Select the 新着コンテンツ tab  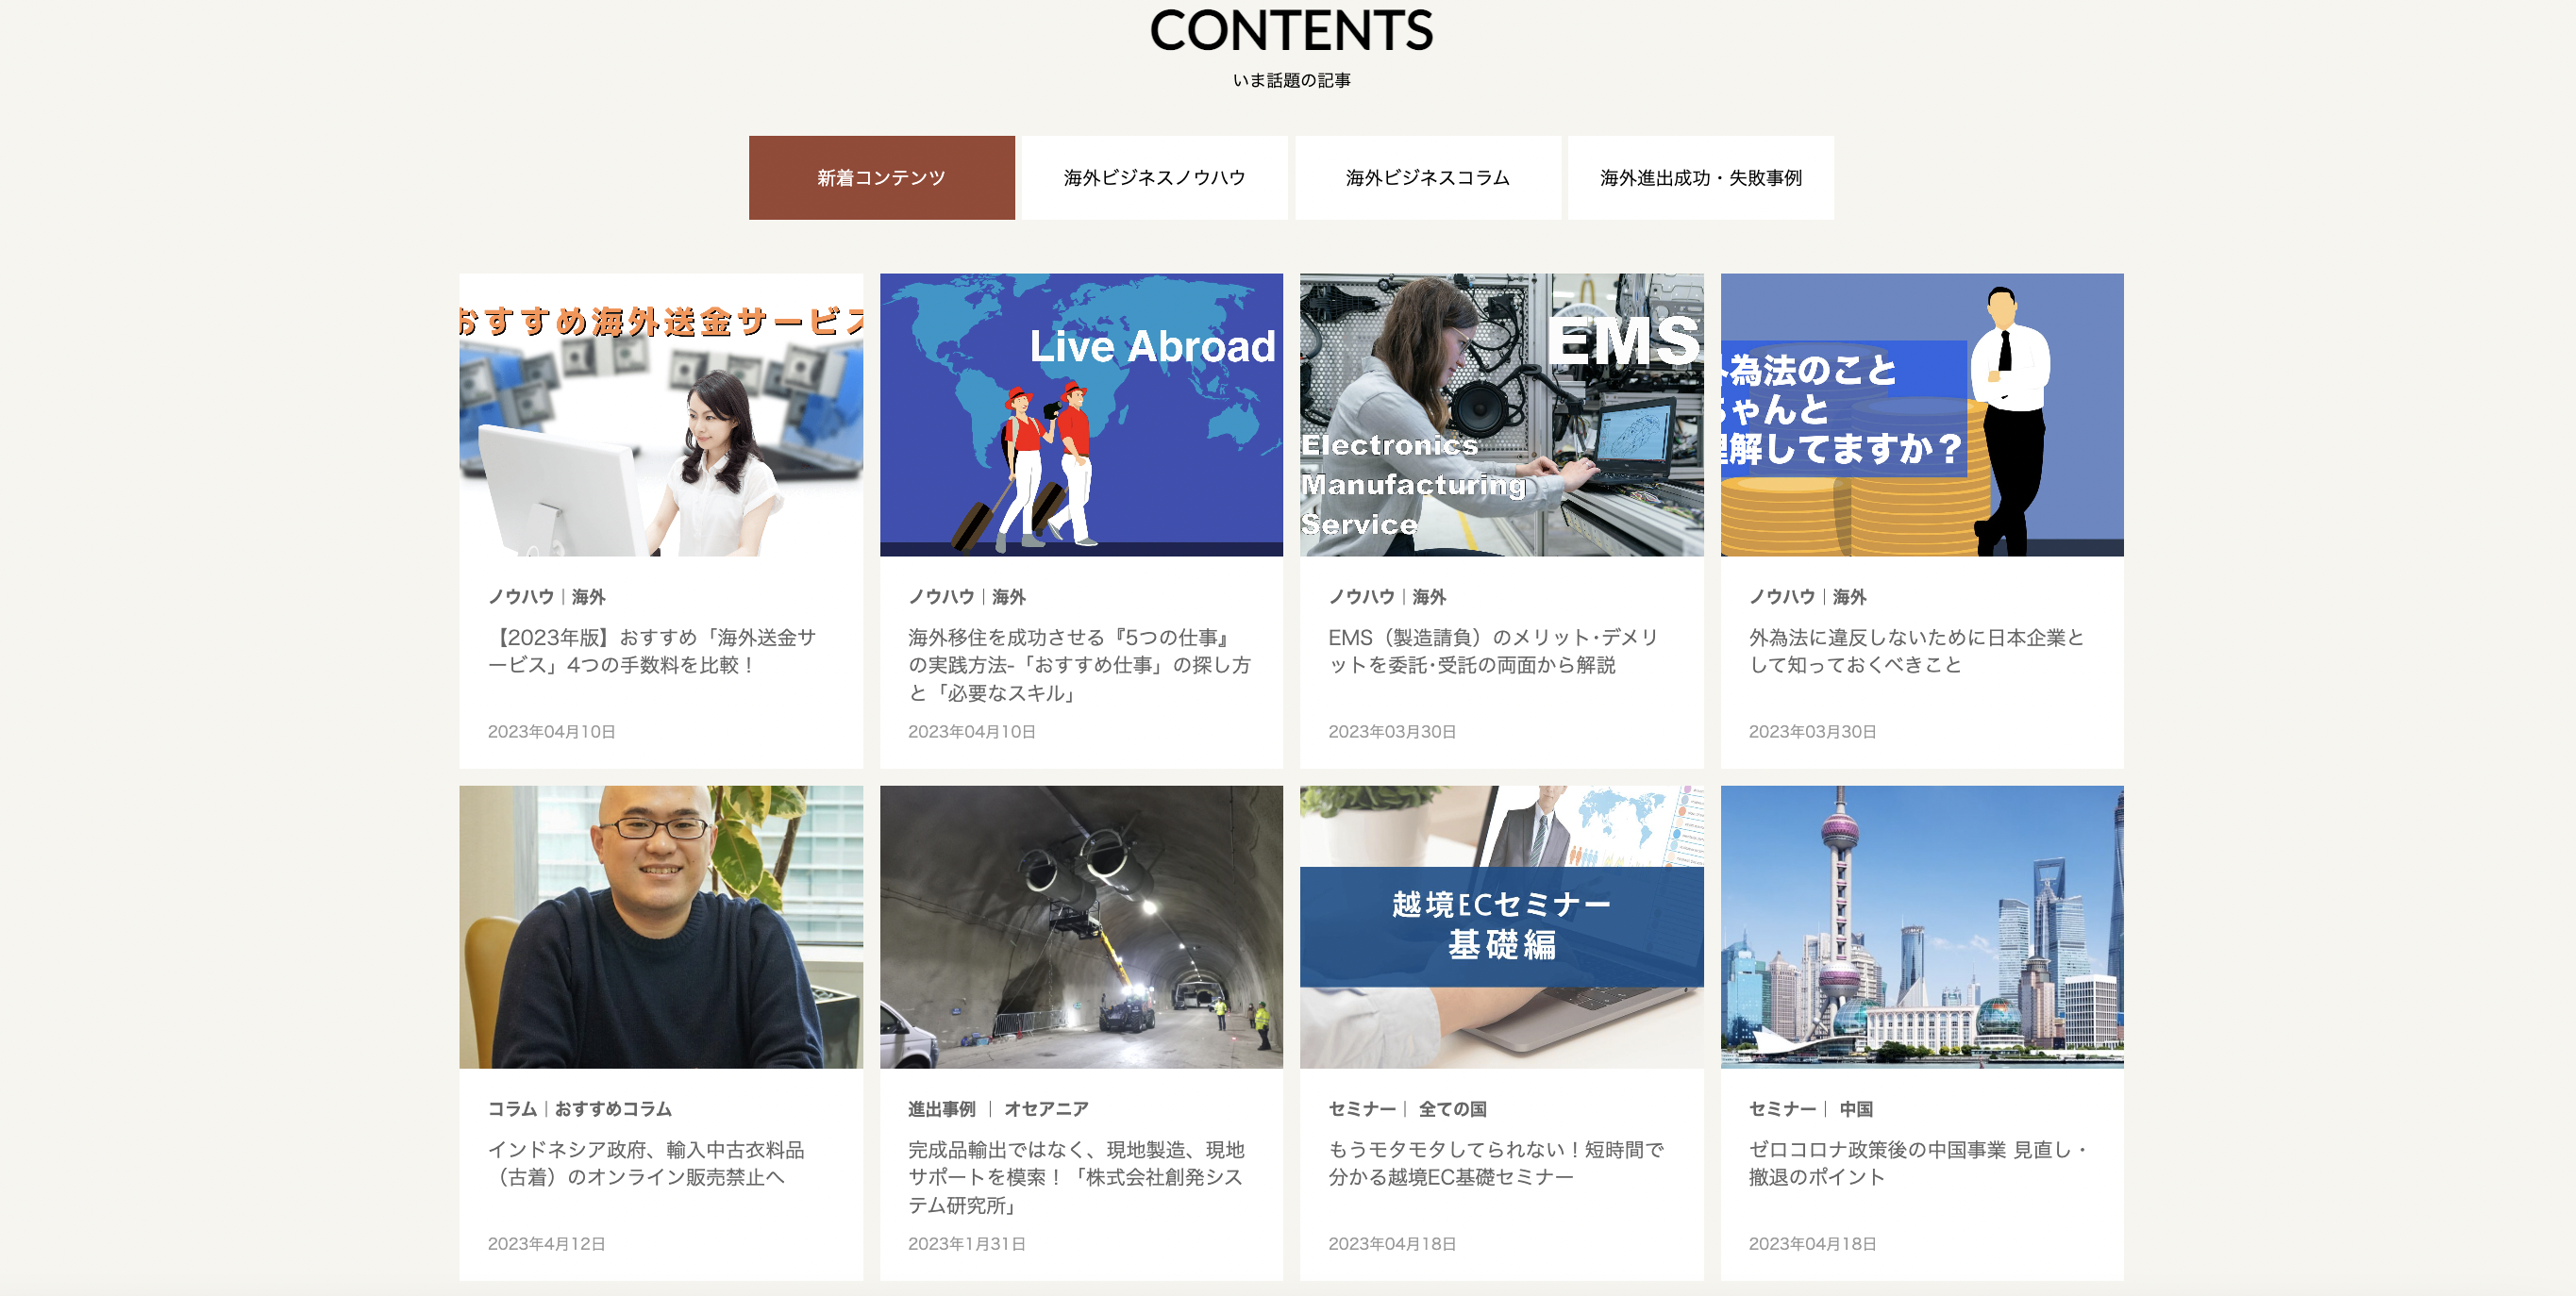881,178
